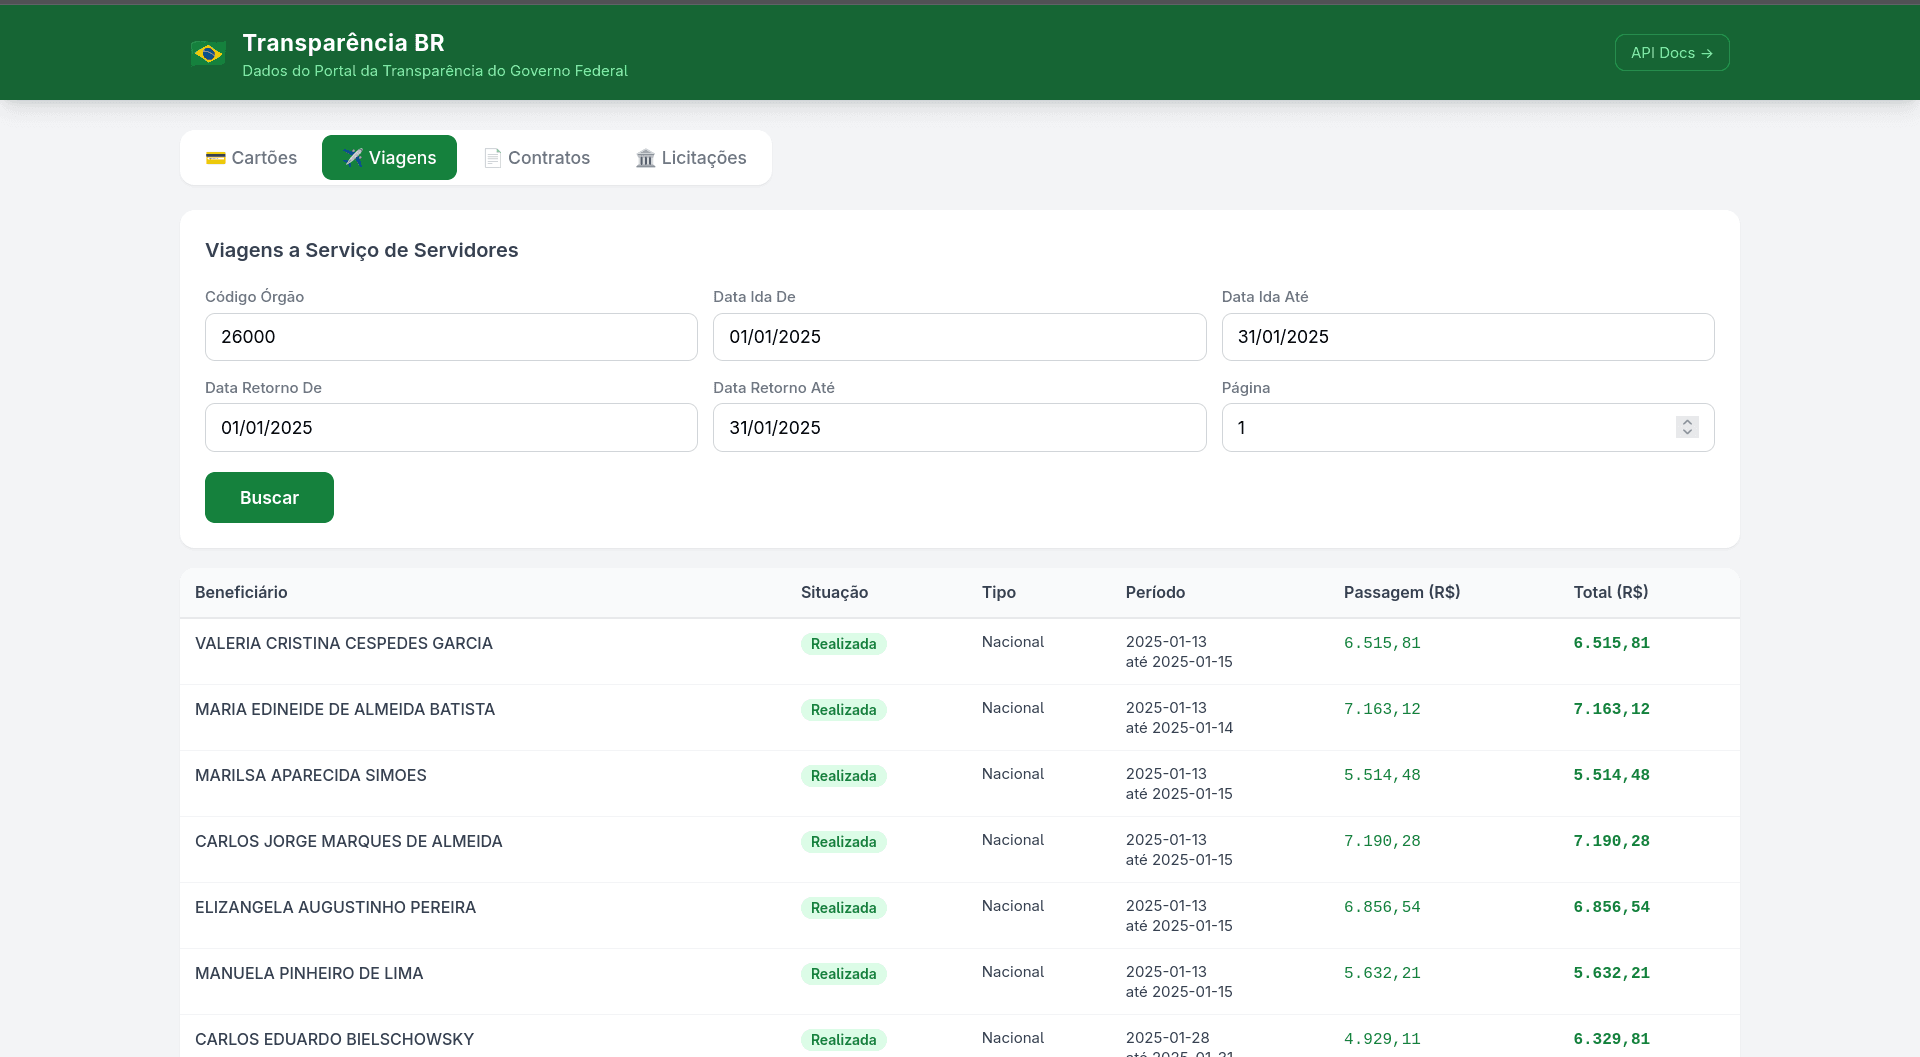The image size is (1920, 1057).
Task: Click CARLOS EDUARDO BIELSCHOWSKY name
Action: pyautogui.click(x=334, y=1040)
